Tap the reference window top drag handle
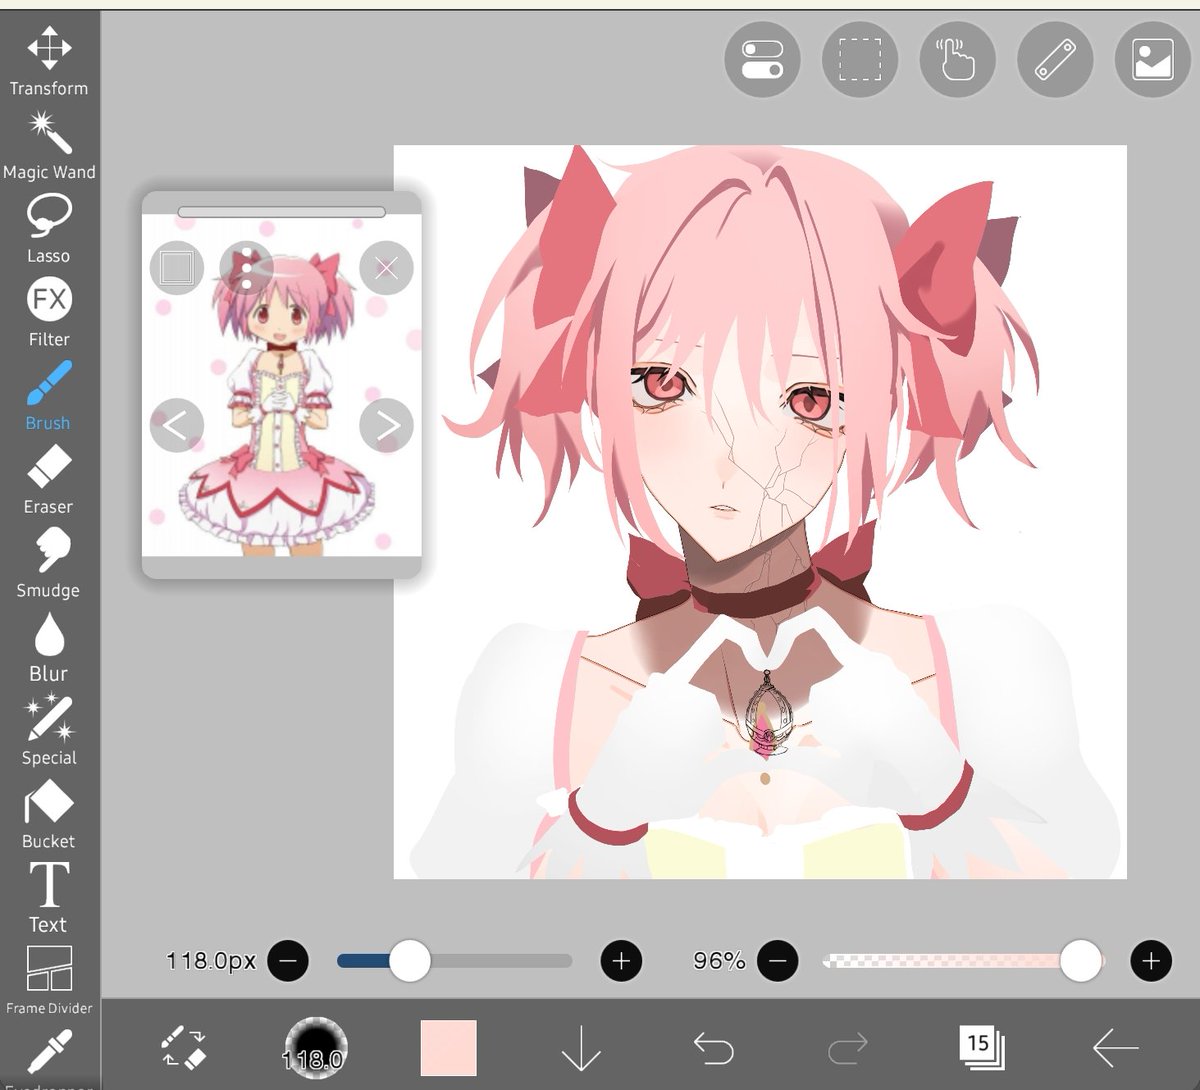Viewport: 1200px width, 1090px height. pyautogui.click(x=281, y=212)
